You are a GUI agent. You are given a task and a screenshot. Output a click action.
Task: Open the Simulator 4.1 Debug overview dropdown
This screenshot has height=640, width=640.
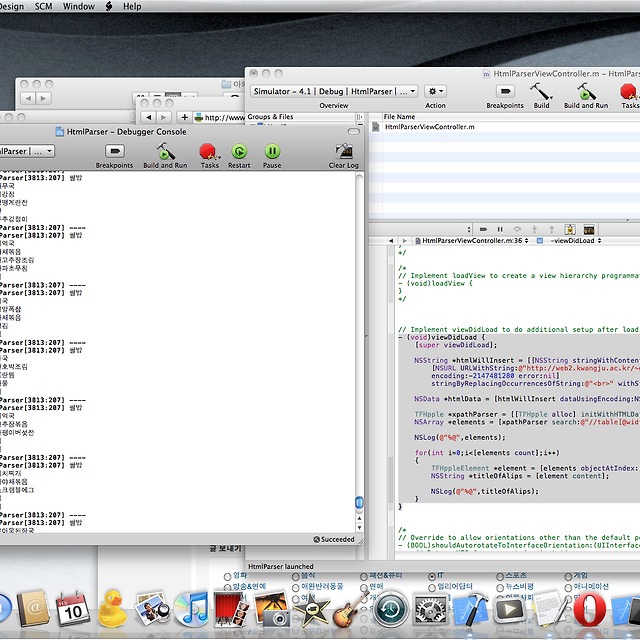(x=333, y=91)
